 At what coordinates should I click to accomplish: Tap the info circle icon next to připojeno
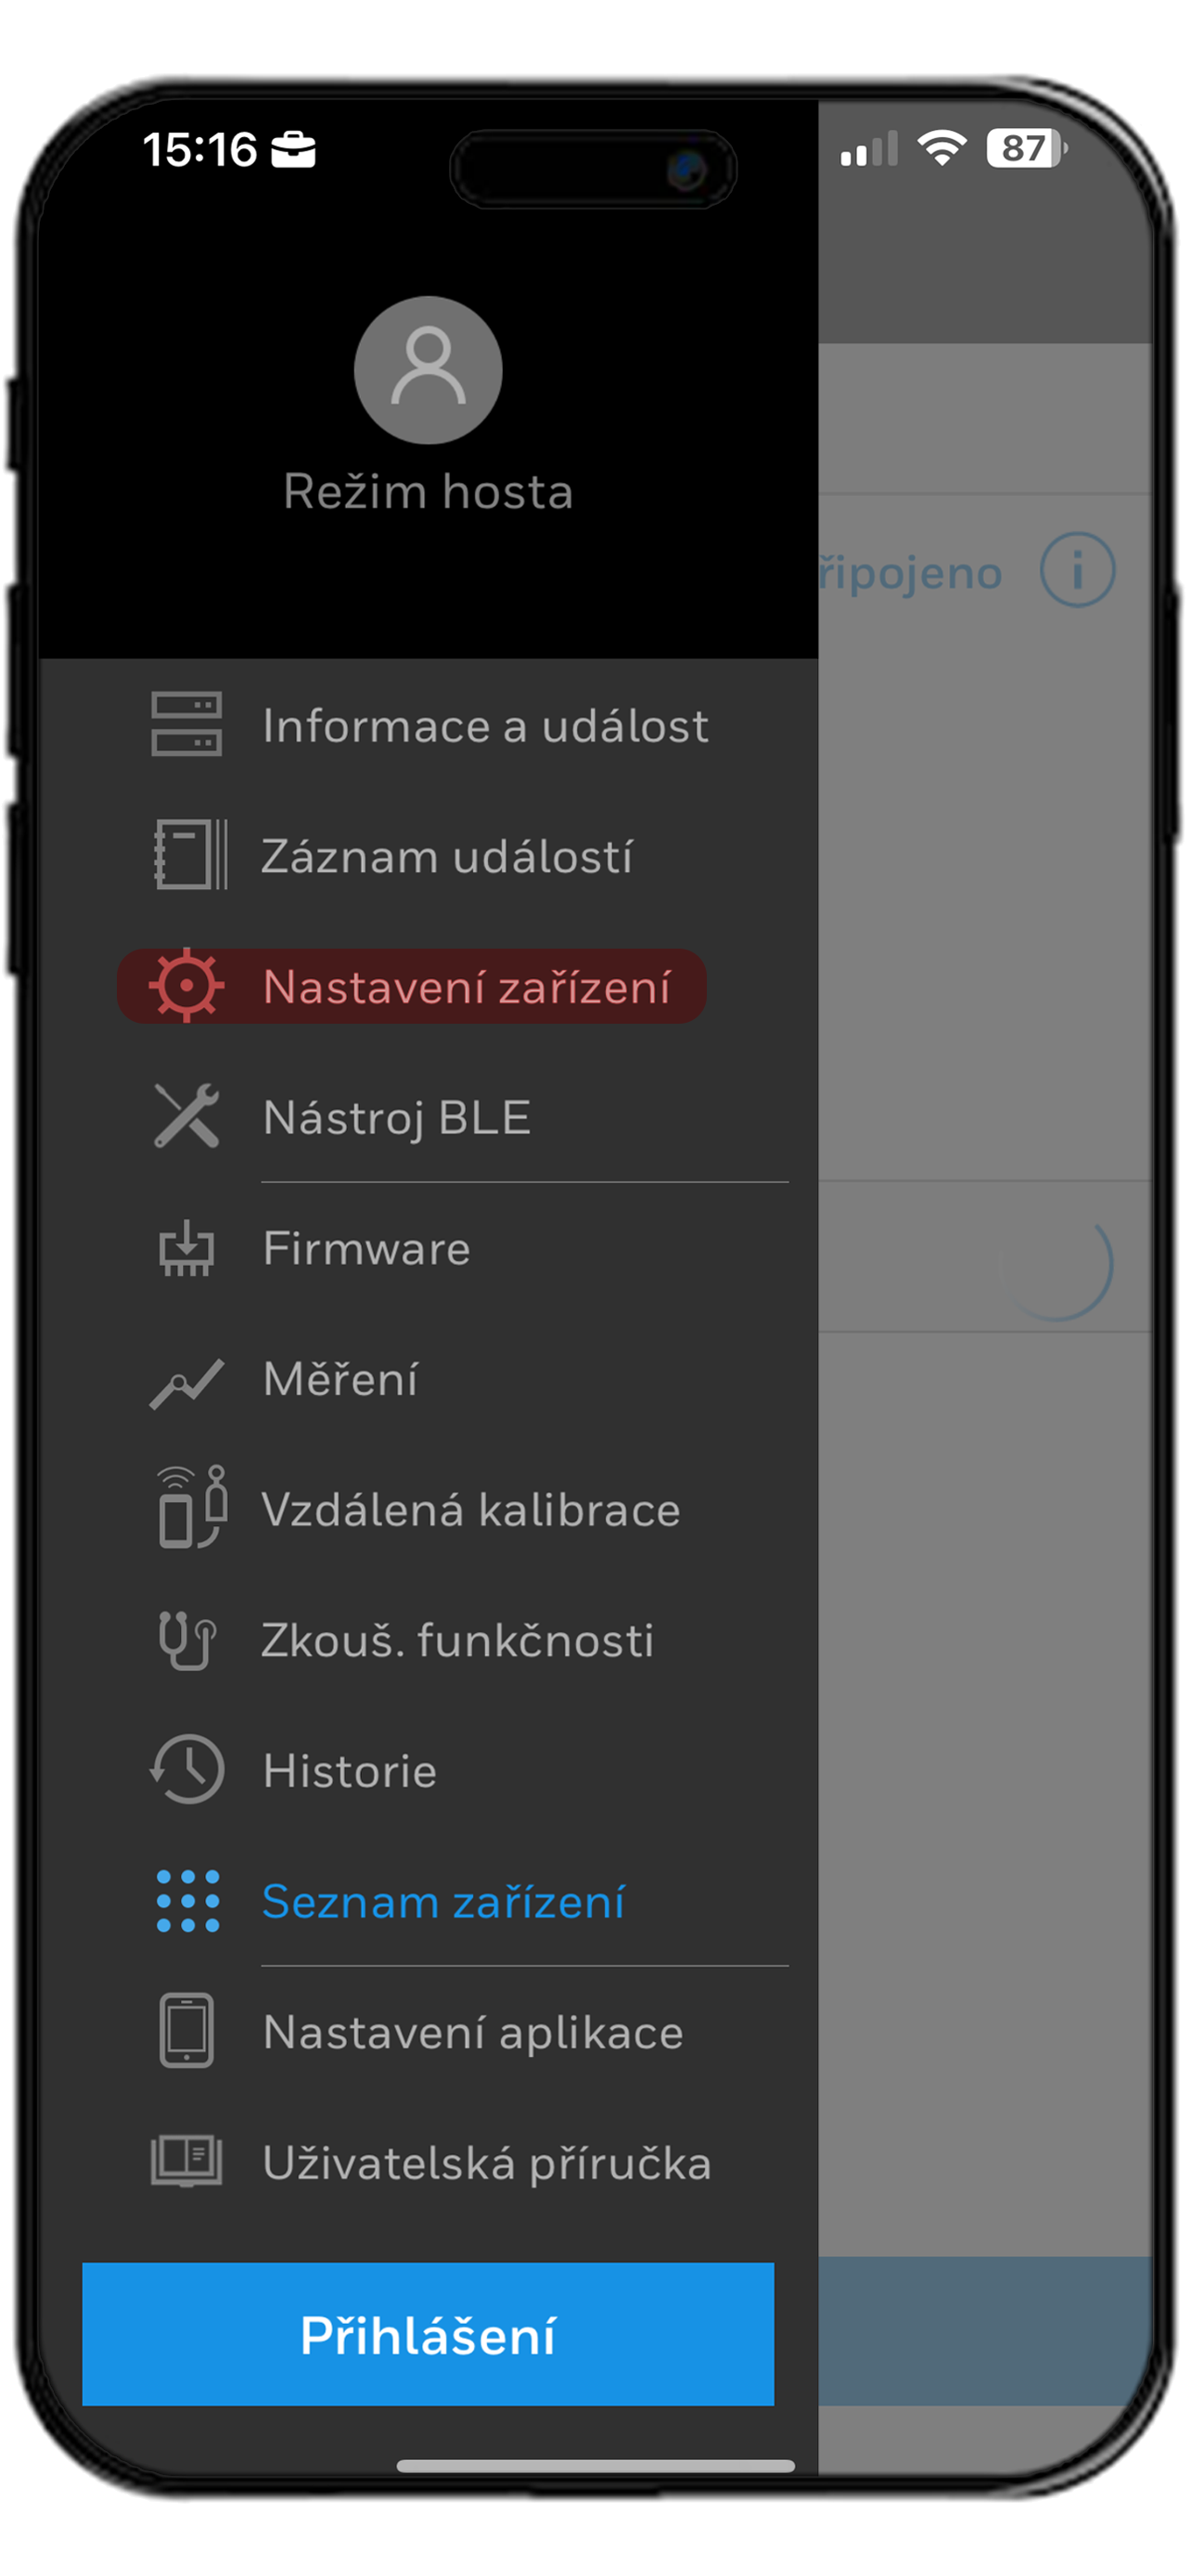[1077, 570]
